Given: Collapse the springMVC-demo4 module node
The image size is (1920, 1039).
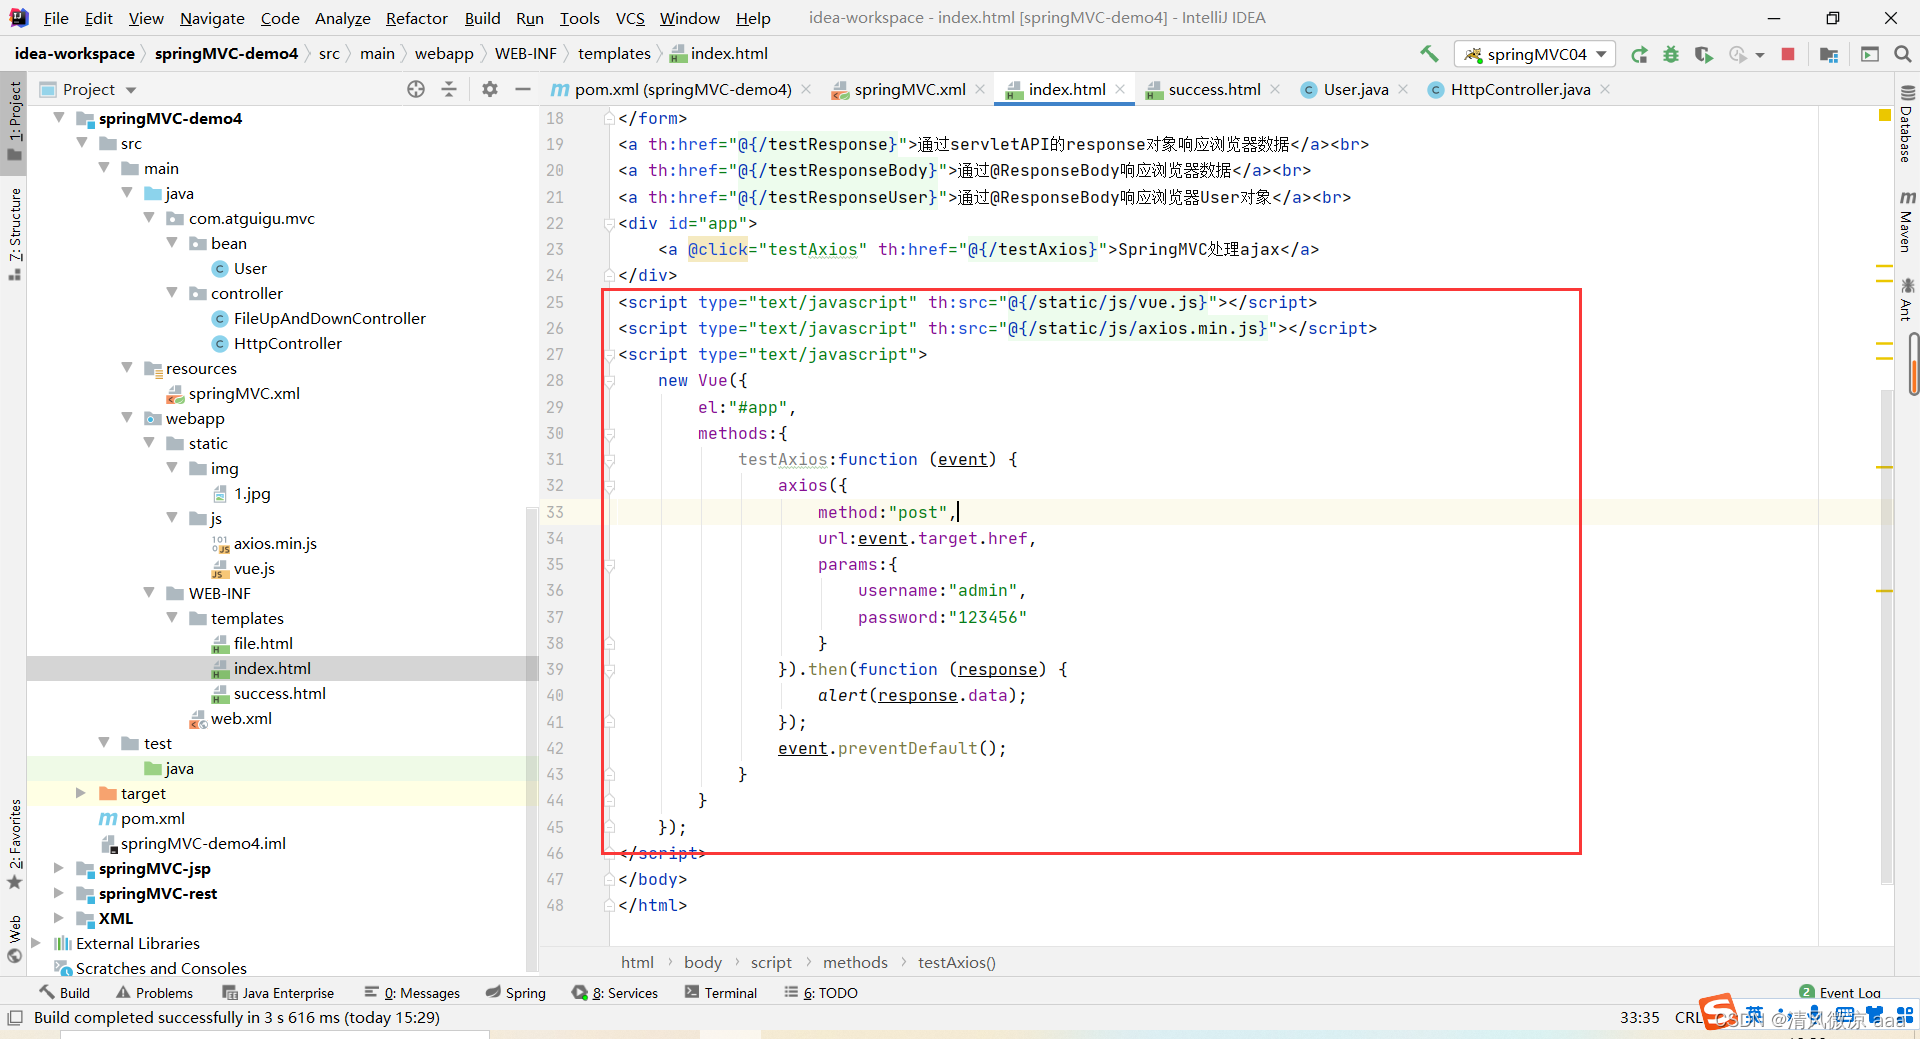Looking at the screenshot, I should coord(59,118).
